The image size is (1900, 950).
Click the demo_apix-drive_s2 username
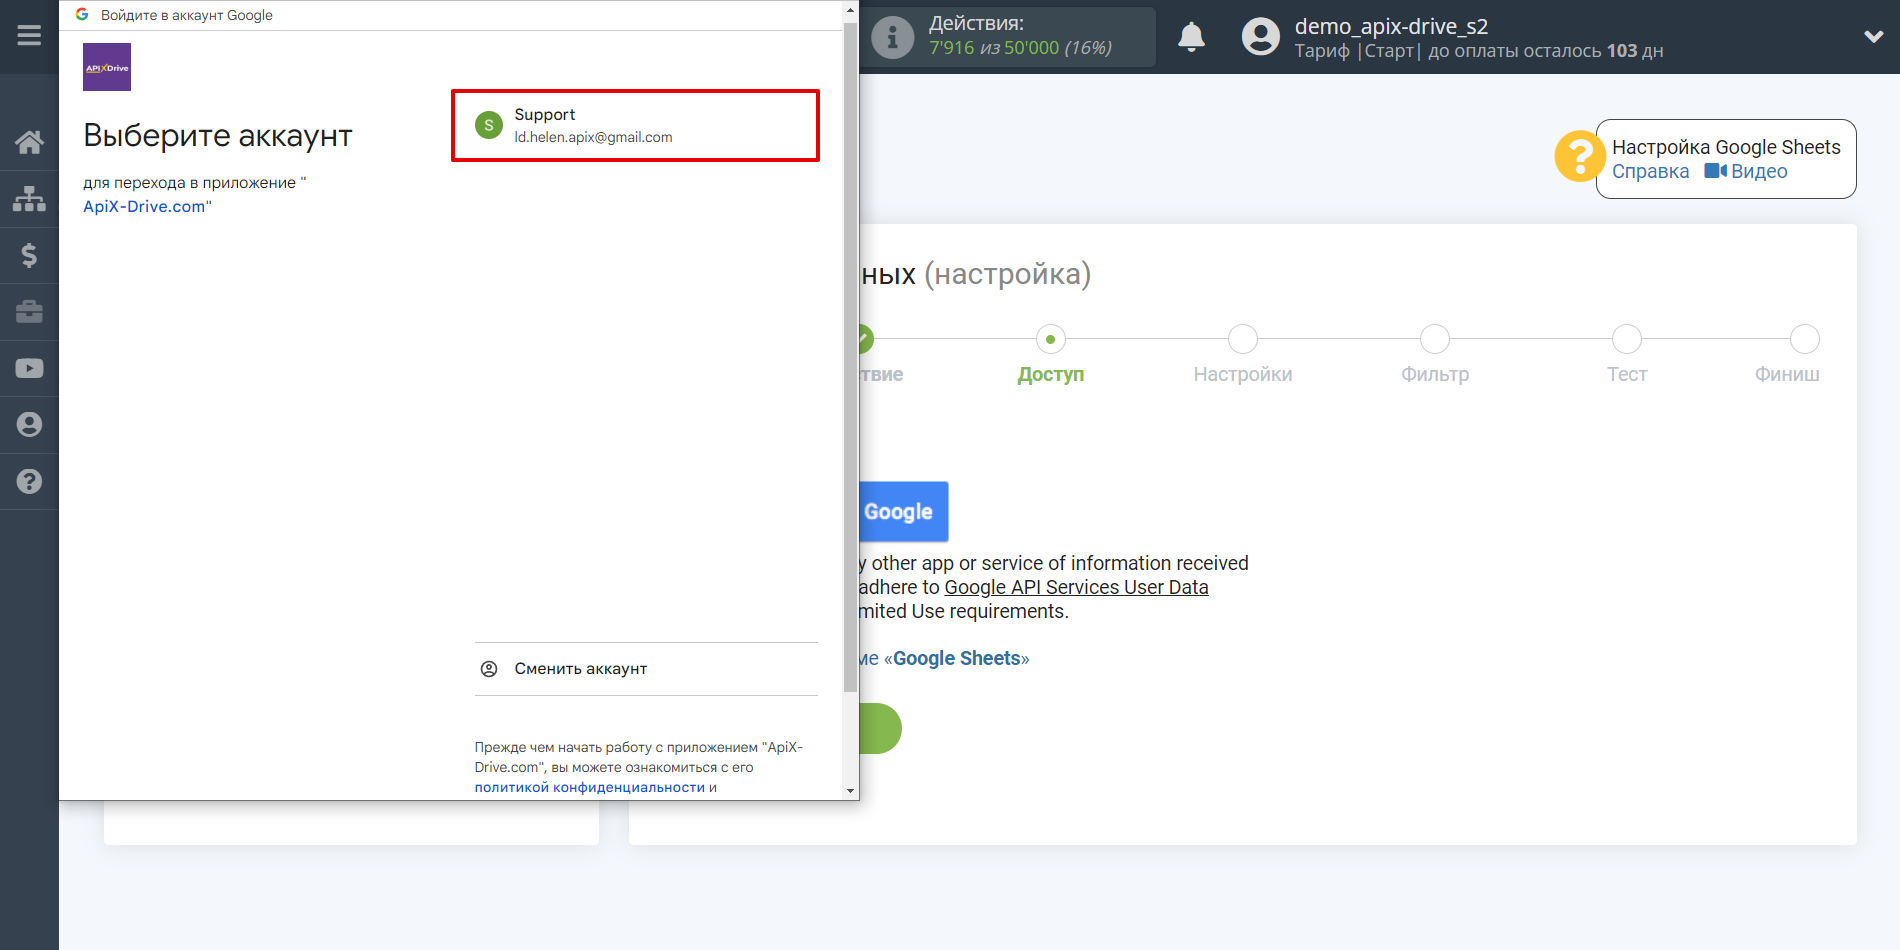(x=1391, y=26)
